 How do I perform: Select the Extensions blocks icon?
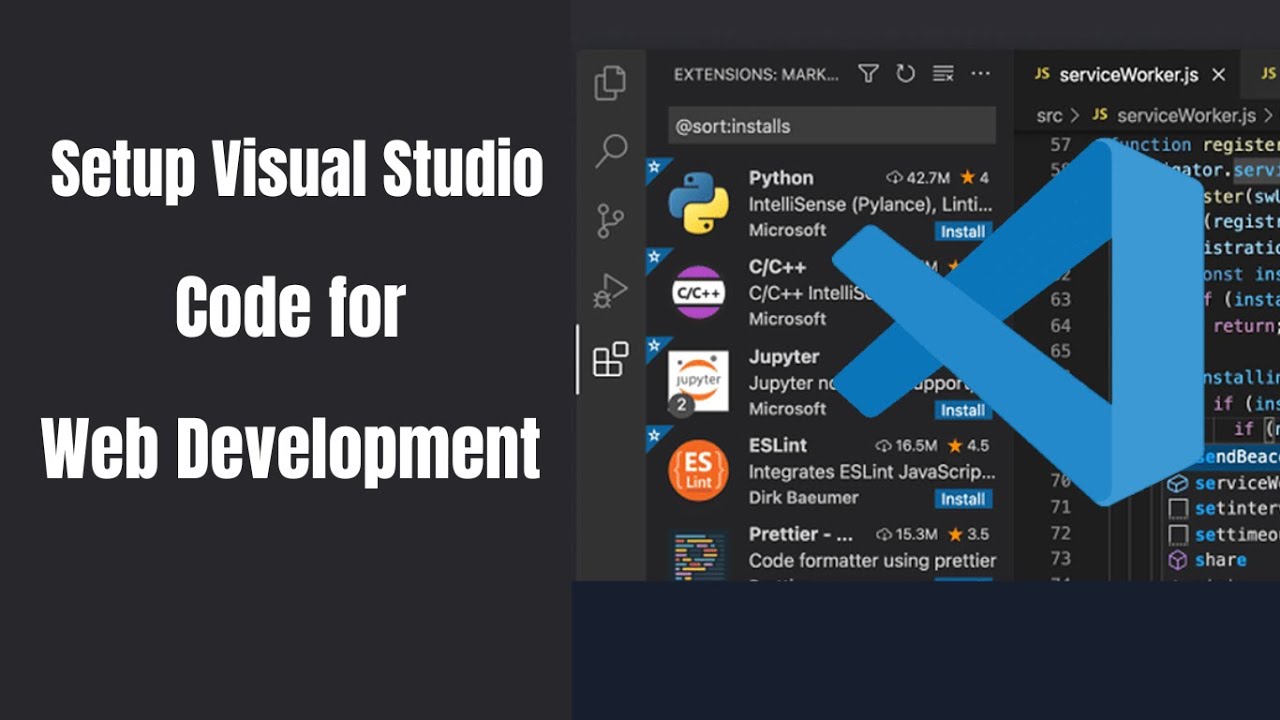point(610,359)
